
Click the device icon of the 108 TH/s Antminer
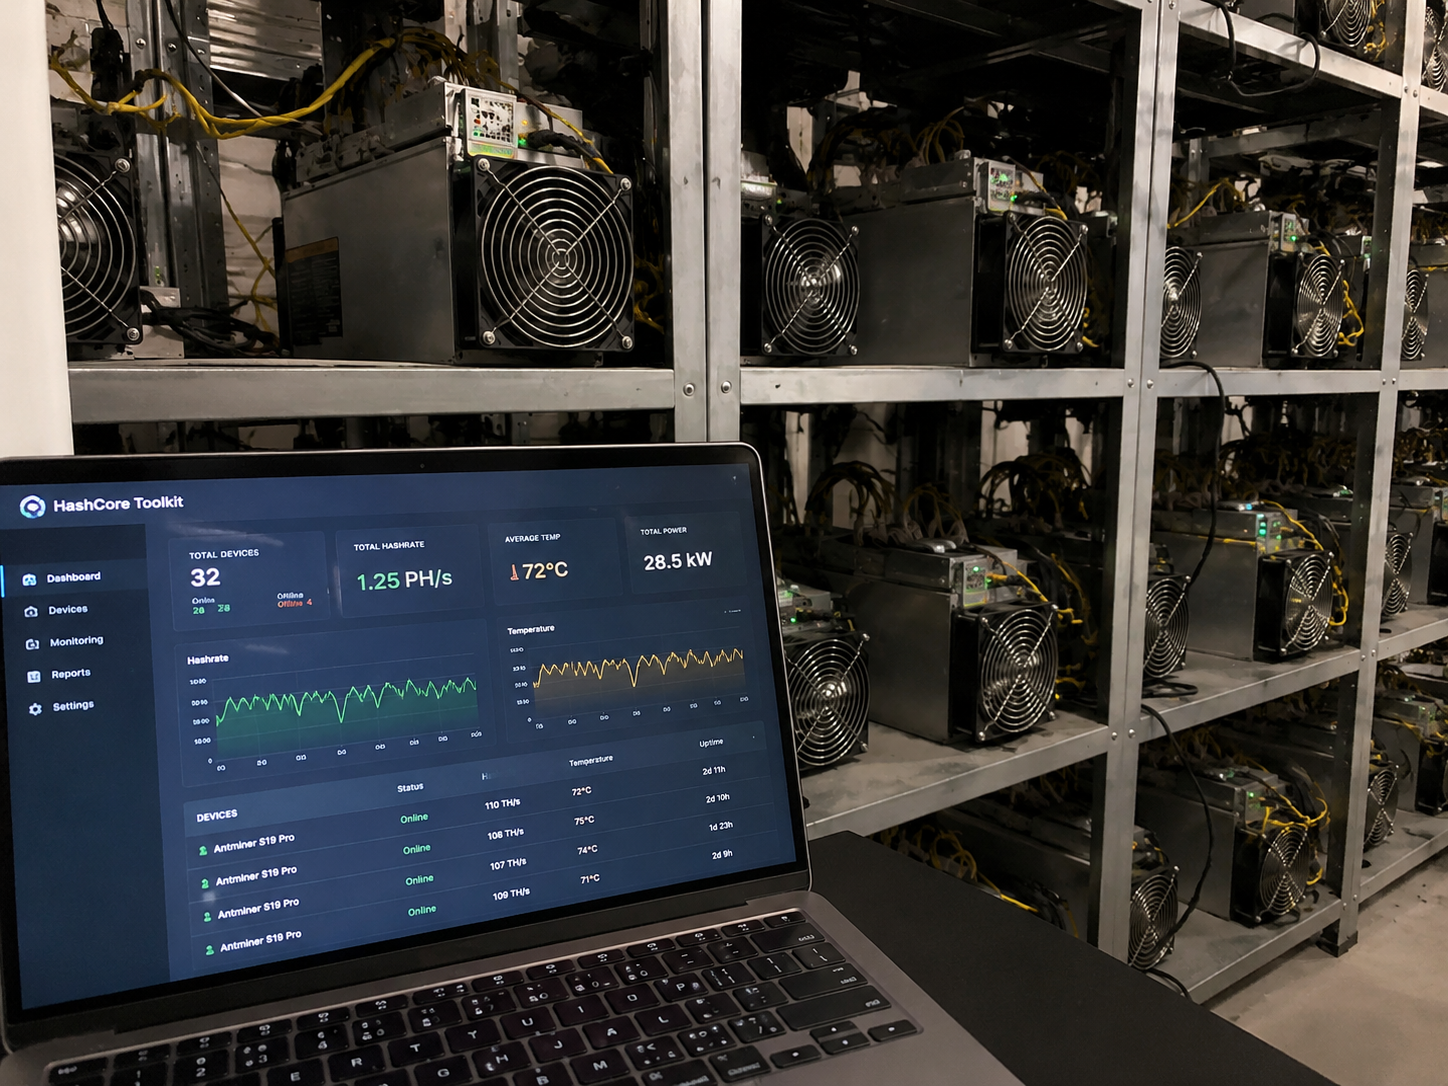click(205, 883)
